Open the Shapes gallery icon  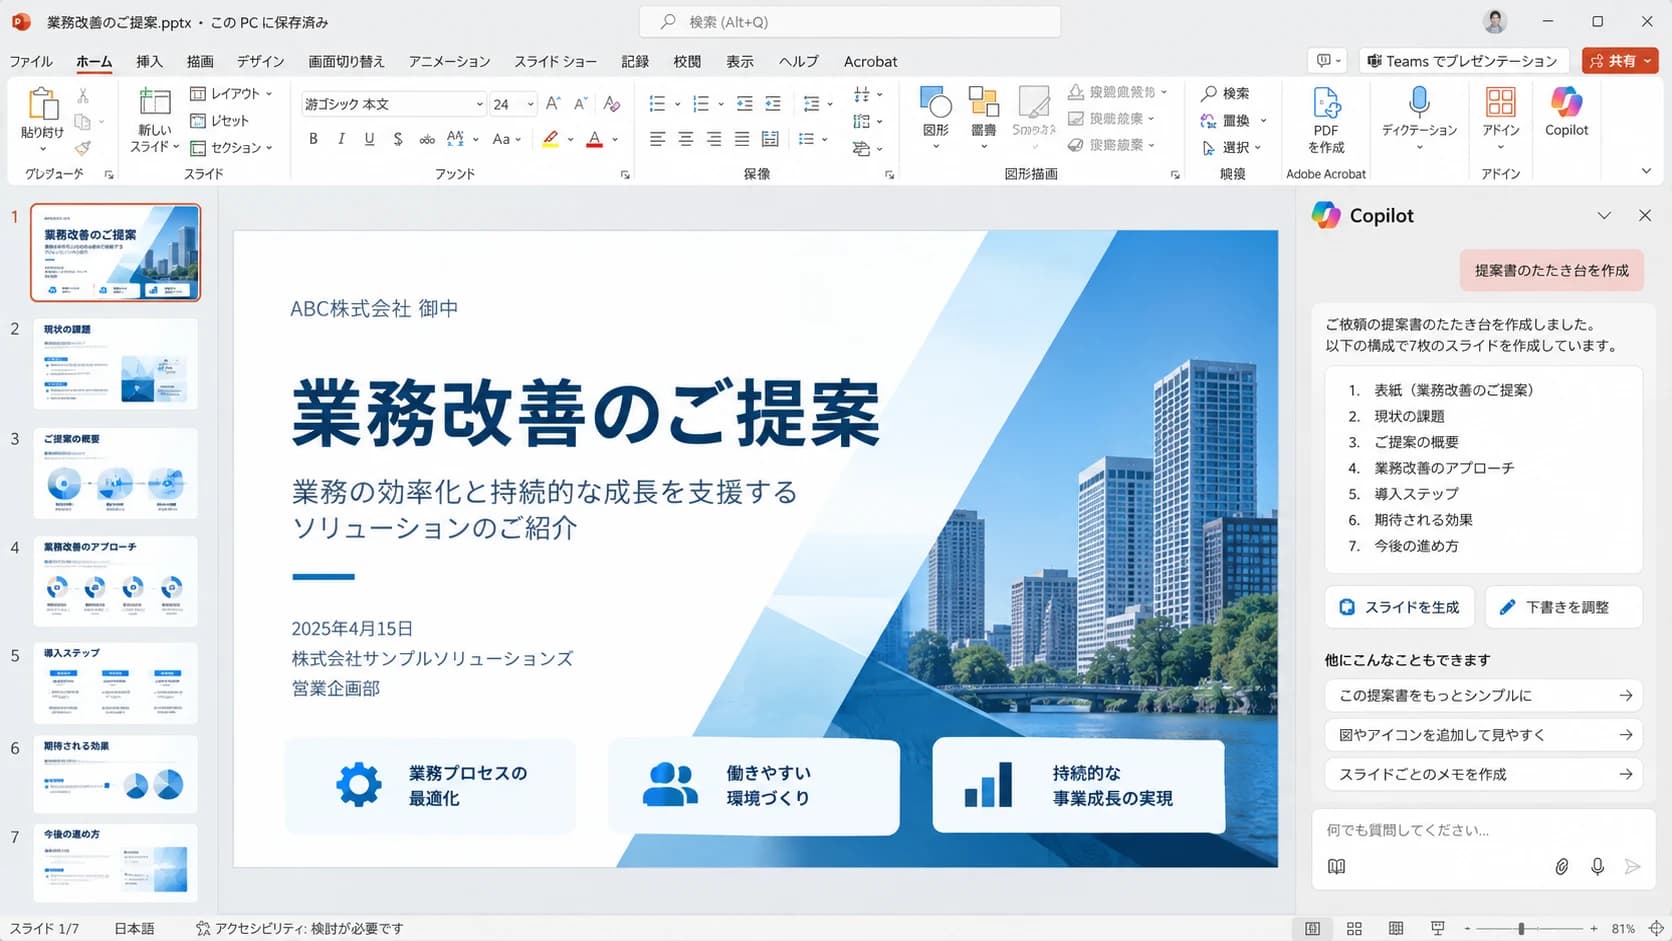936,103
